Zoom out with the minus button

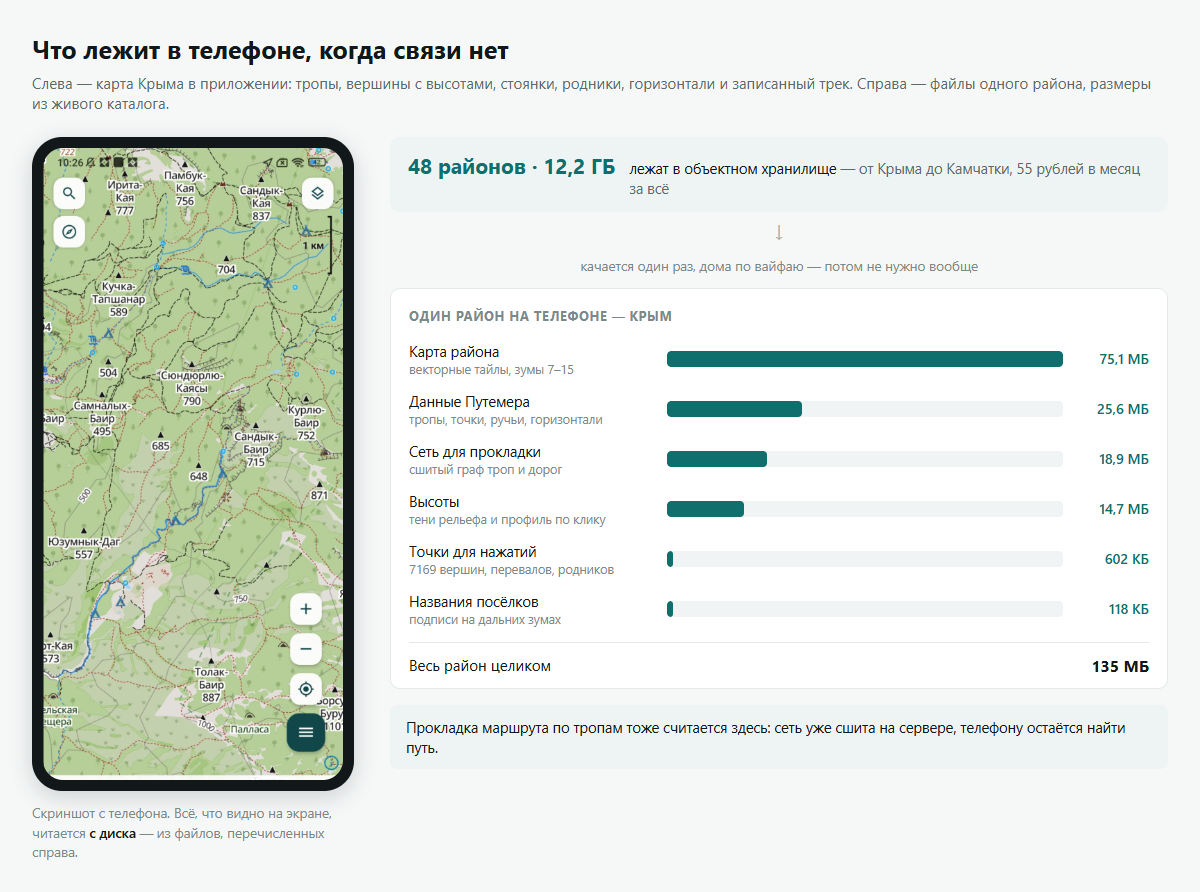coord(306,649)
